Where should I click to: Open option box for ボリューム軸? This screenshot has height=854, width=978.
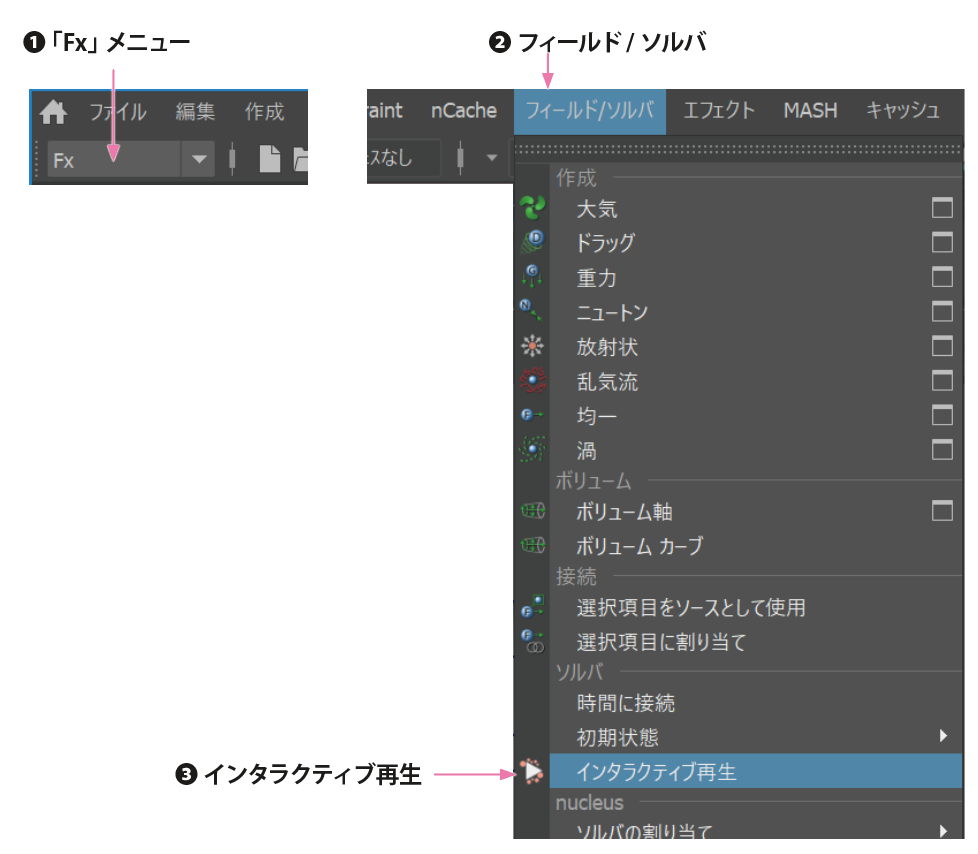pyautogui.click(x=941, y=511)
